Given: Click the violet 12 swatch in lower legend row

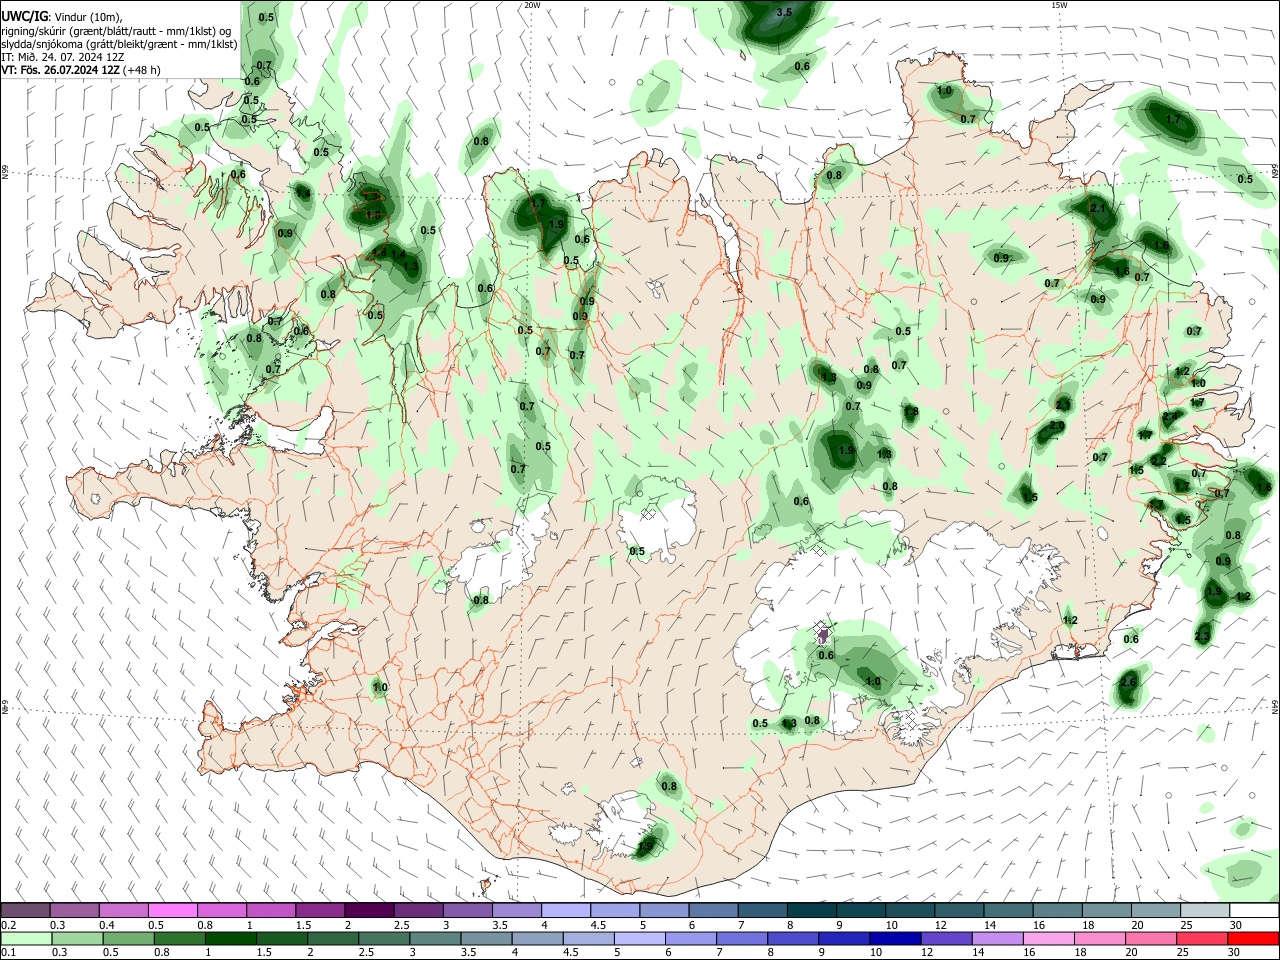Looking at the screenshot, I should [945, 938].
